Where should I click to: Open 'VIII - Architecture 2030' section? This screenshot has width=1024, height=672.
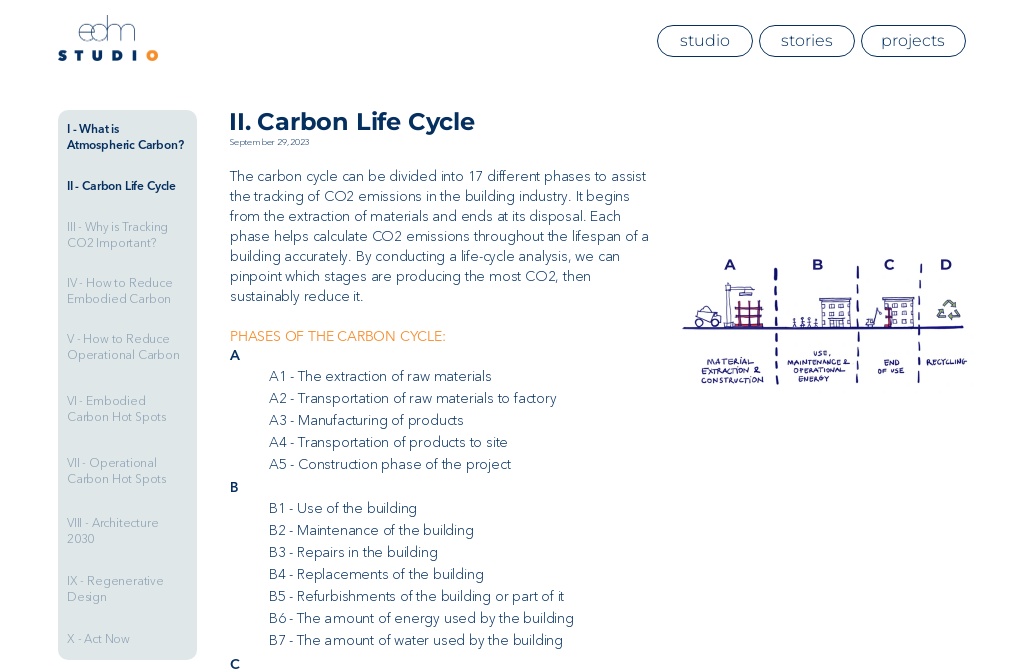pos(113,531)
